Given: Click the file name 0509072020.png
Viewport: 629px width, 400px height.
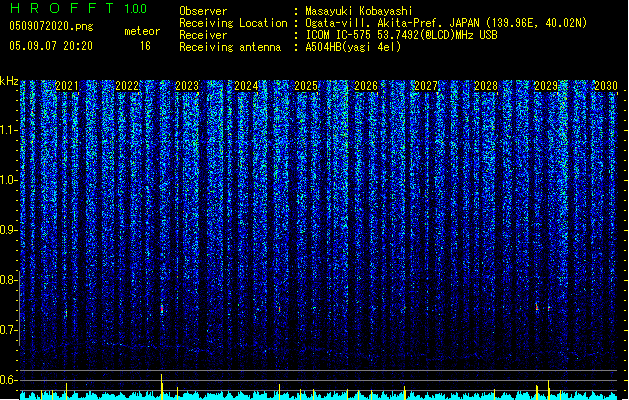Looking at the screenshot, I should click(x=51, y=26).
